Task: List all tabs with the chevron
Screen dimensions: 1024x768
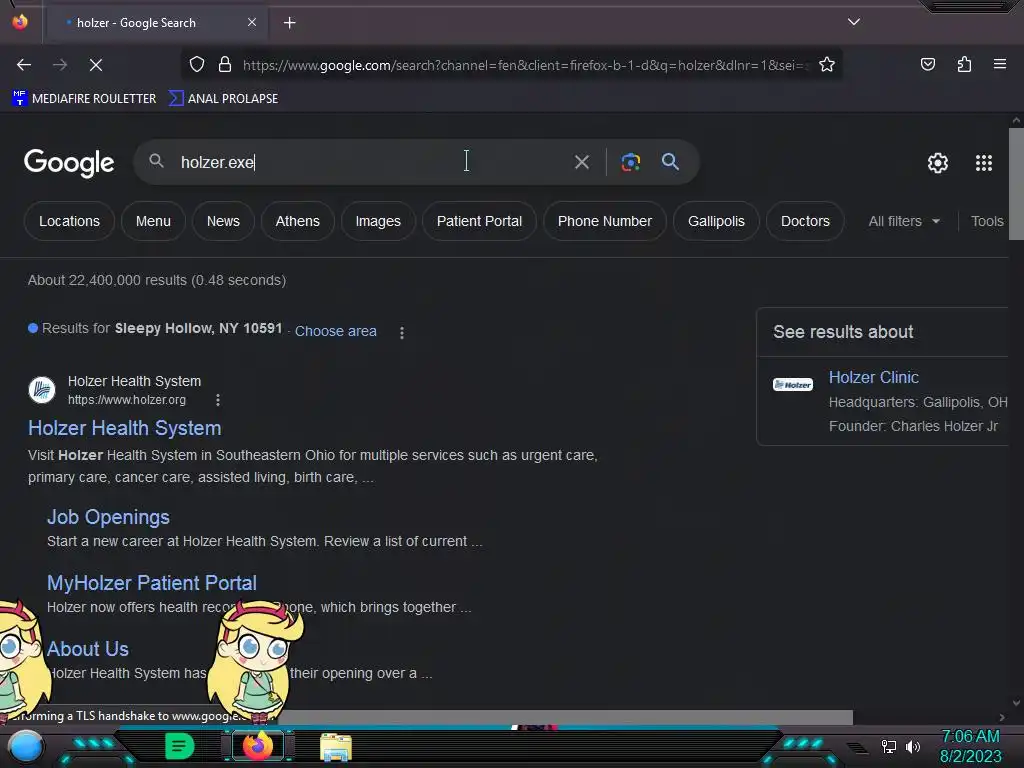Action: click(x=854, y=22)
